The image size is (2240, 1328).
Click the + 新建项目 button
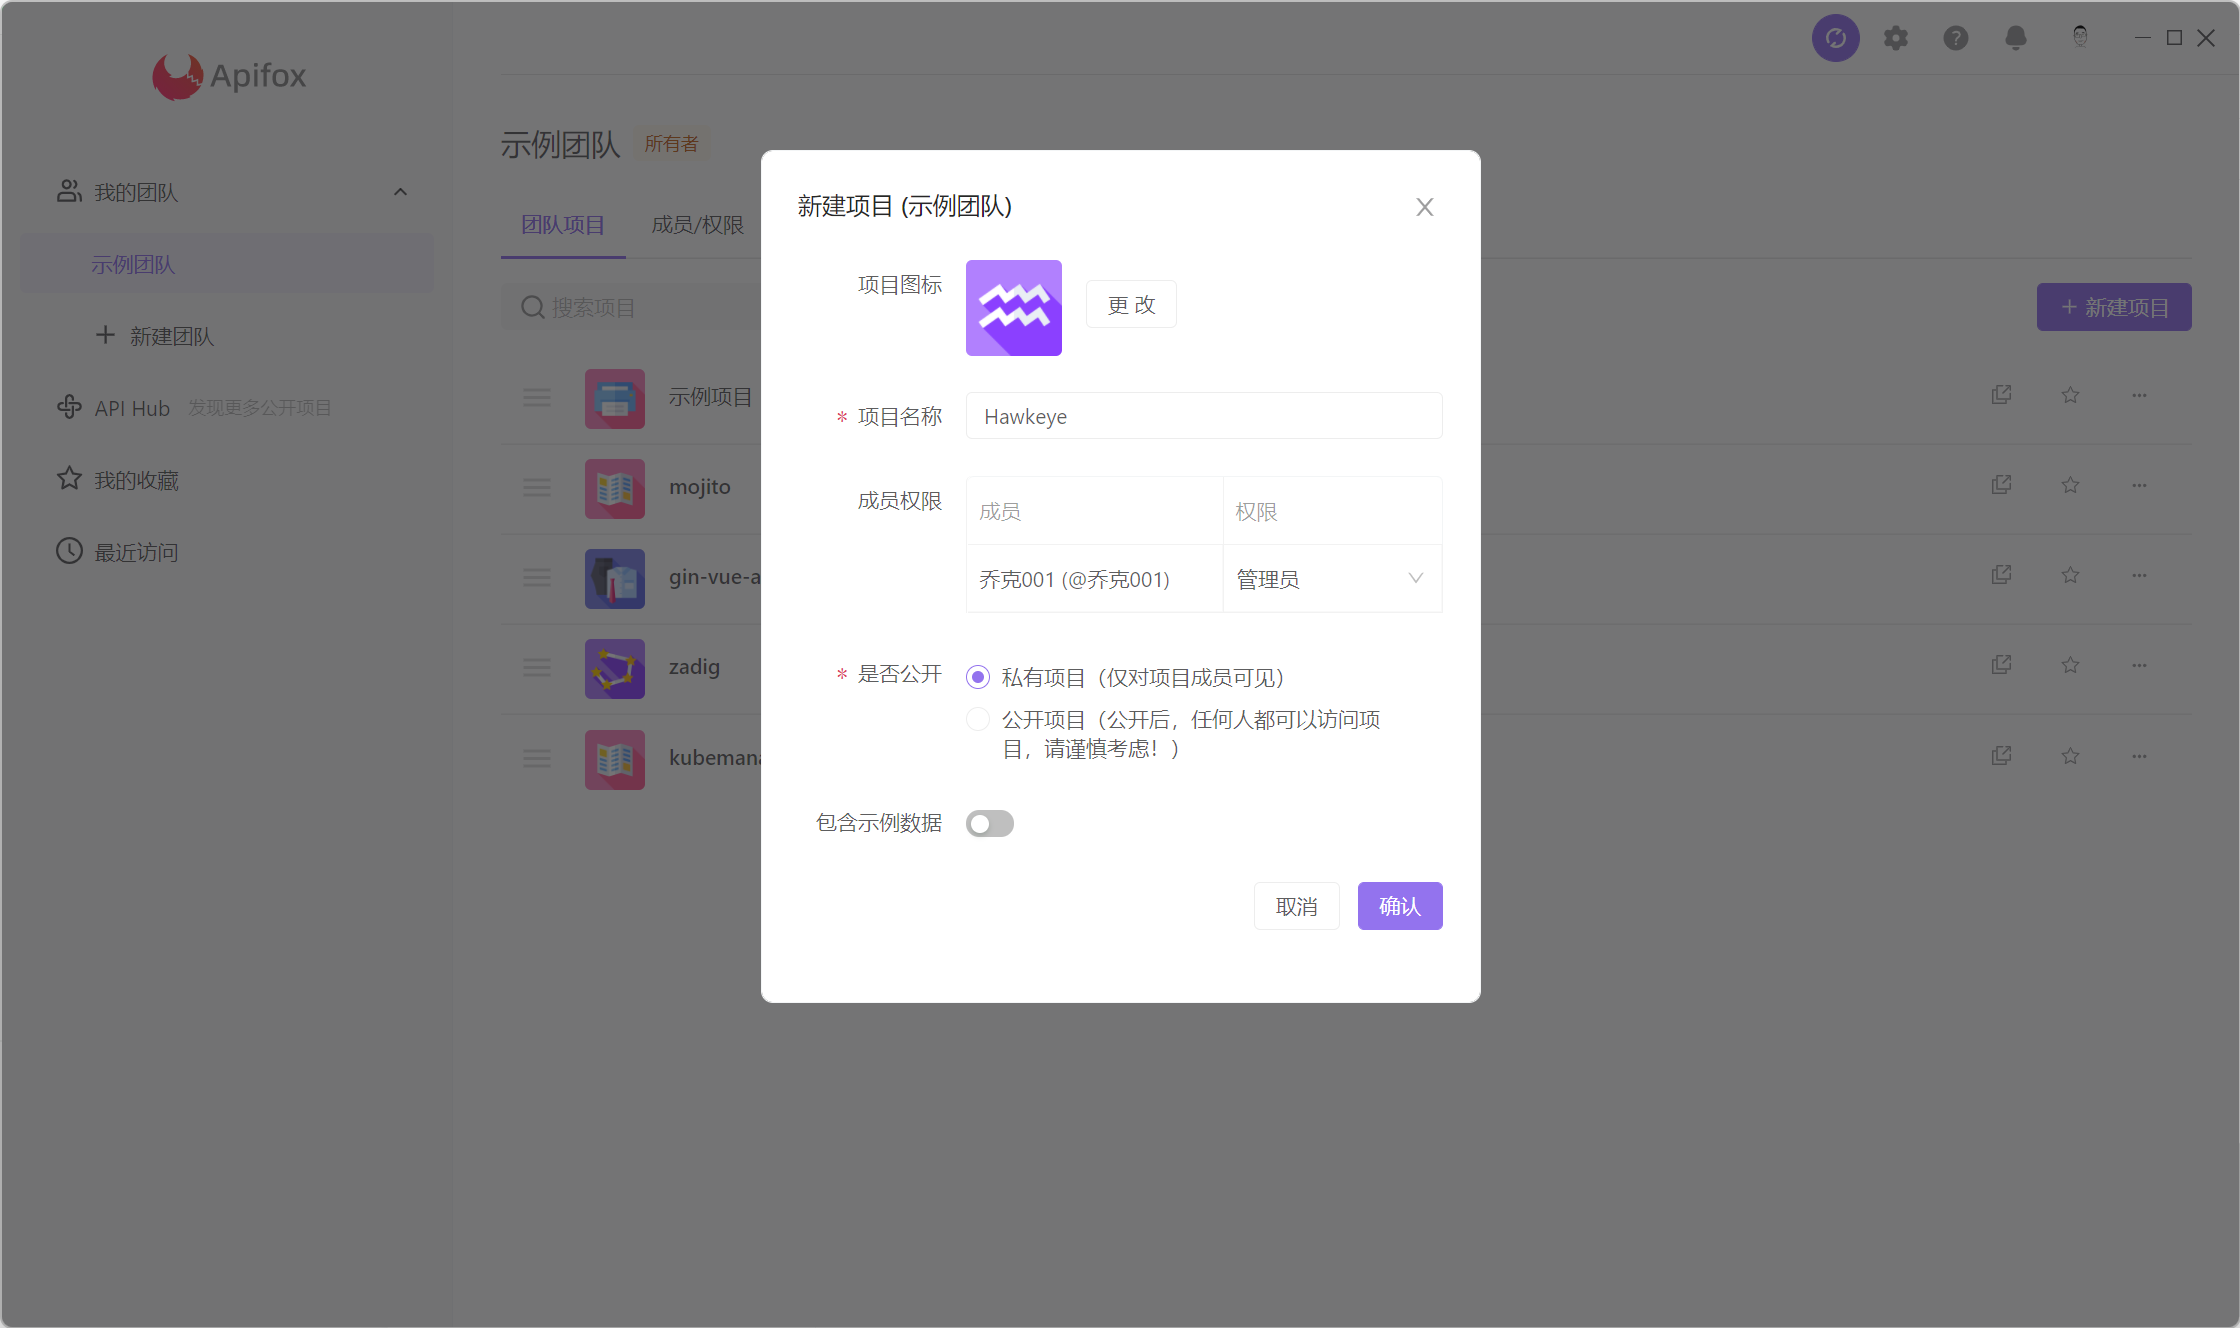(2115, 307)
